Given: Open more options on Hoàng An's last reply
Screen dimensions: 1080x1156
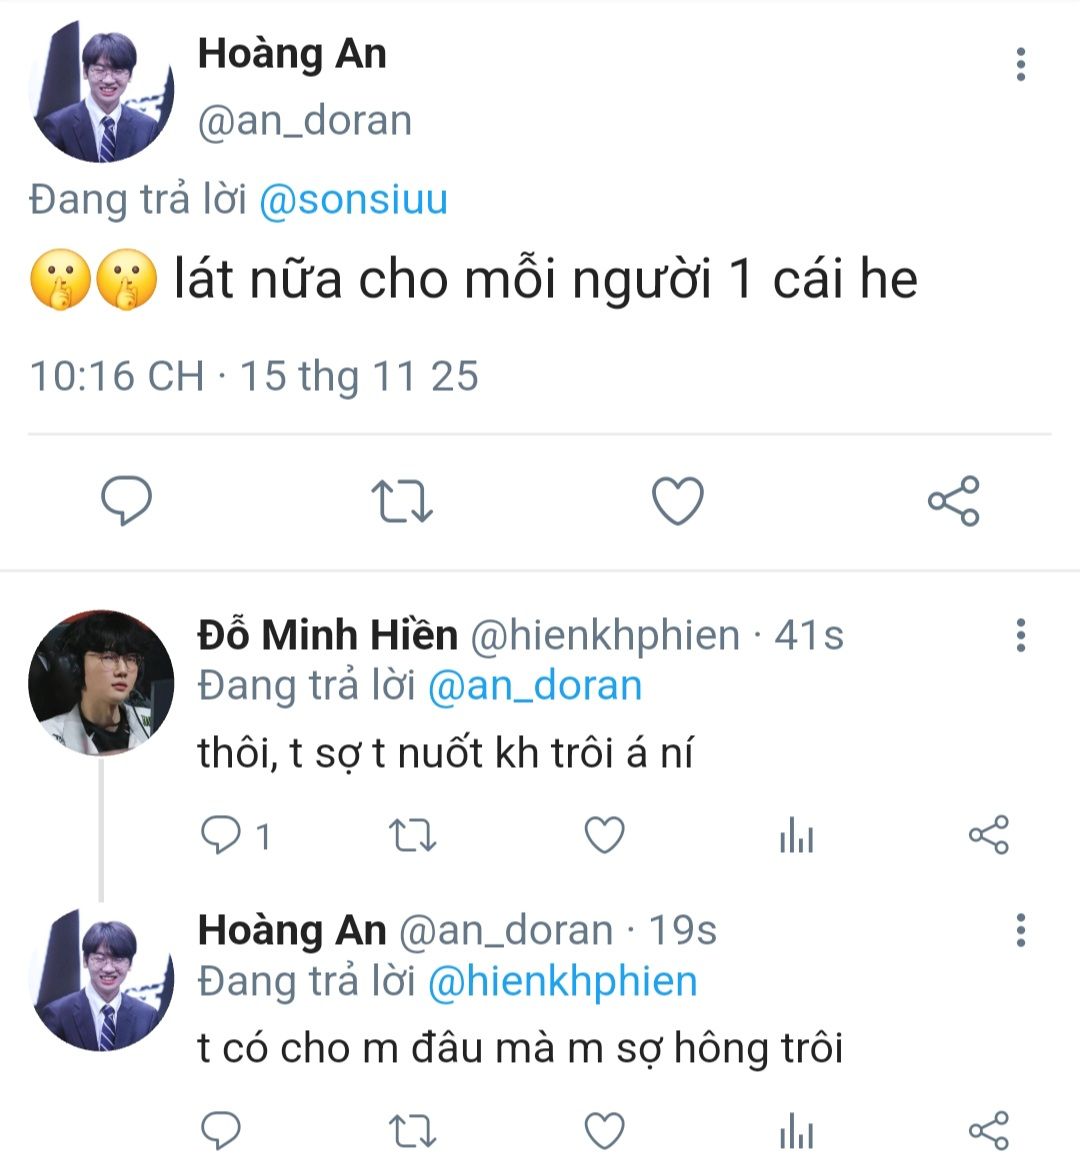Looking at the screenshot, I should click(x=1021, y=930).
